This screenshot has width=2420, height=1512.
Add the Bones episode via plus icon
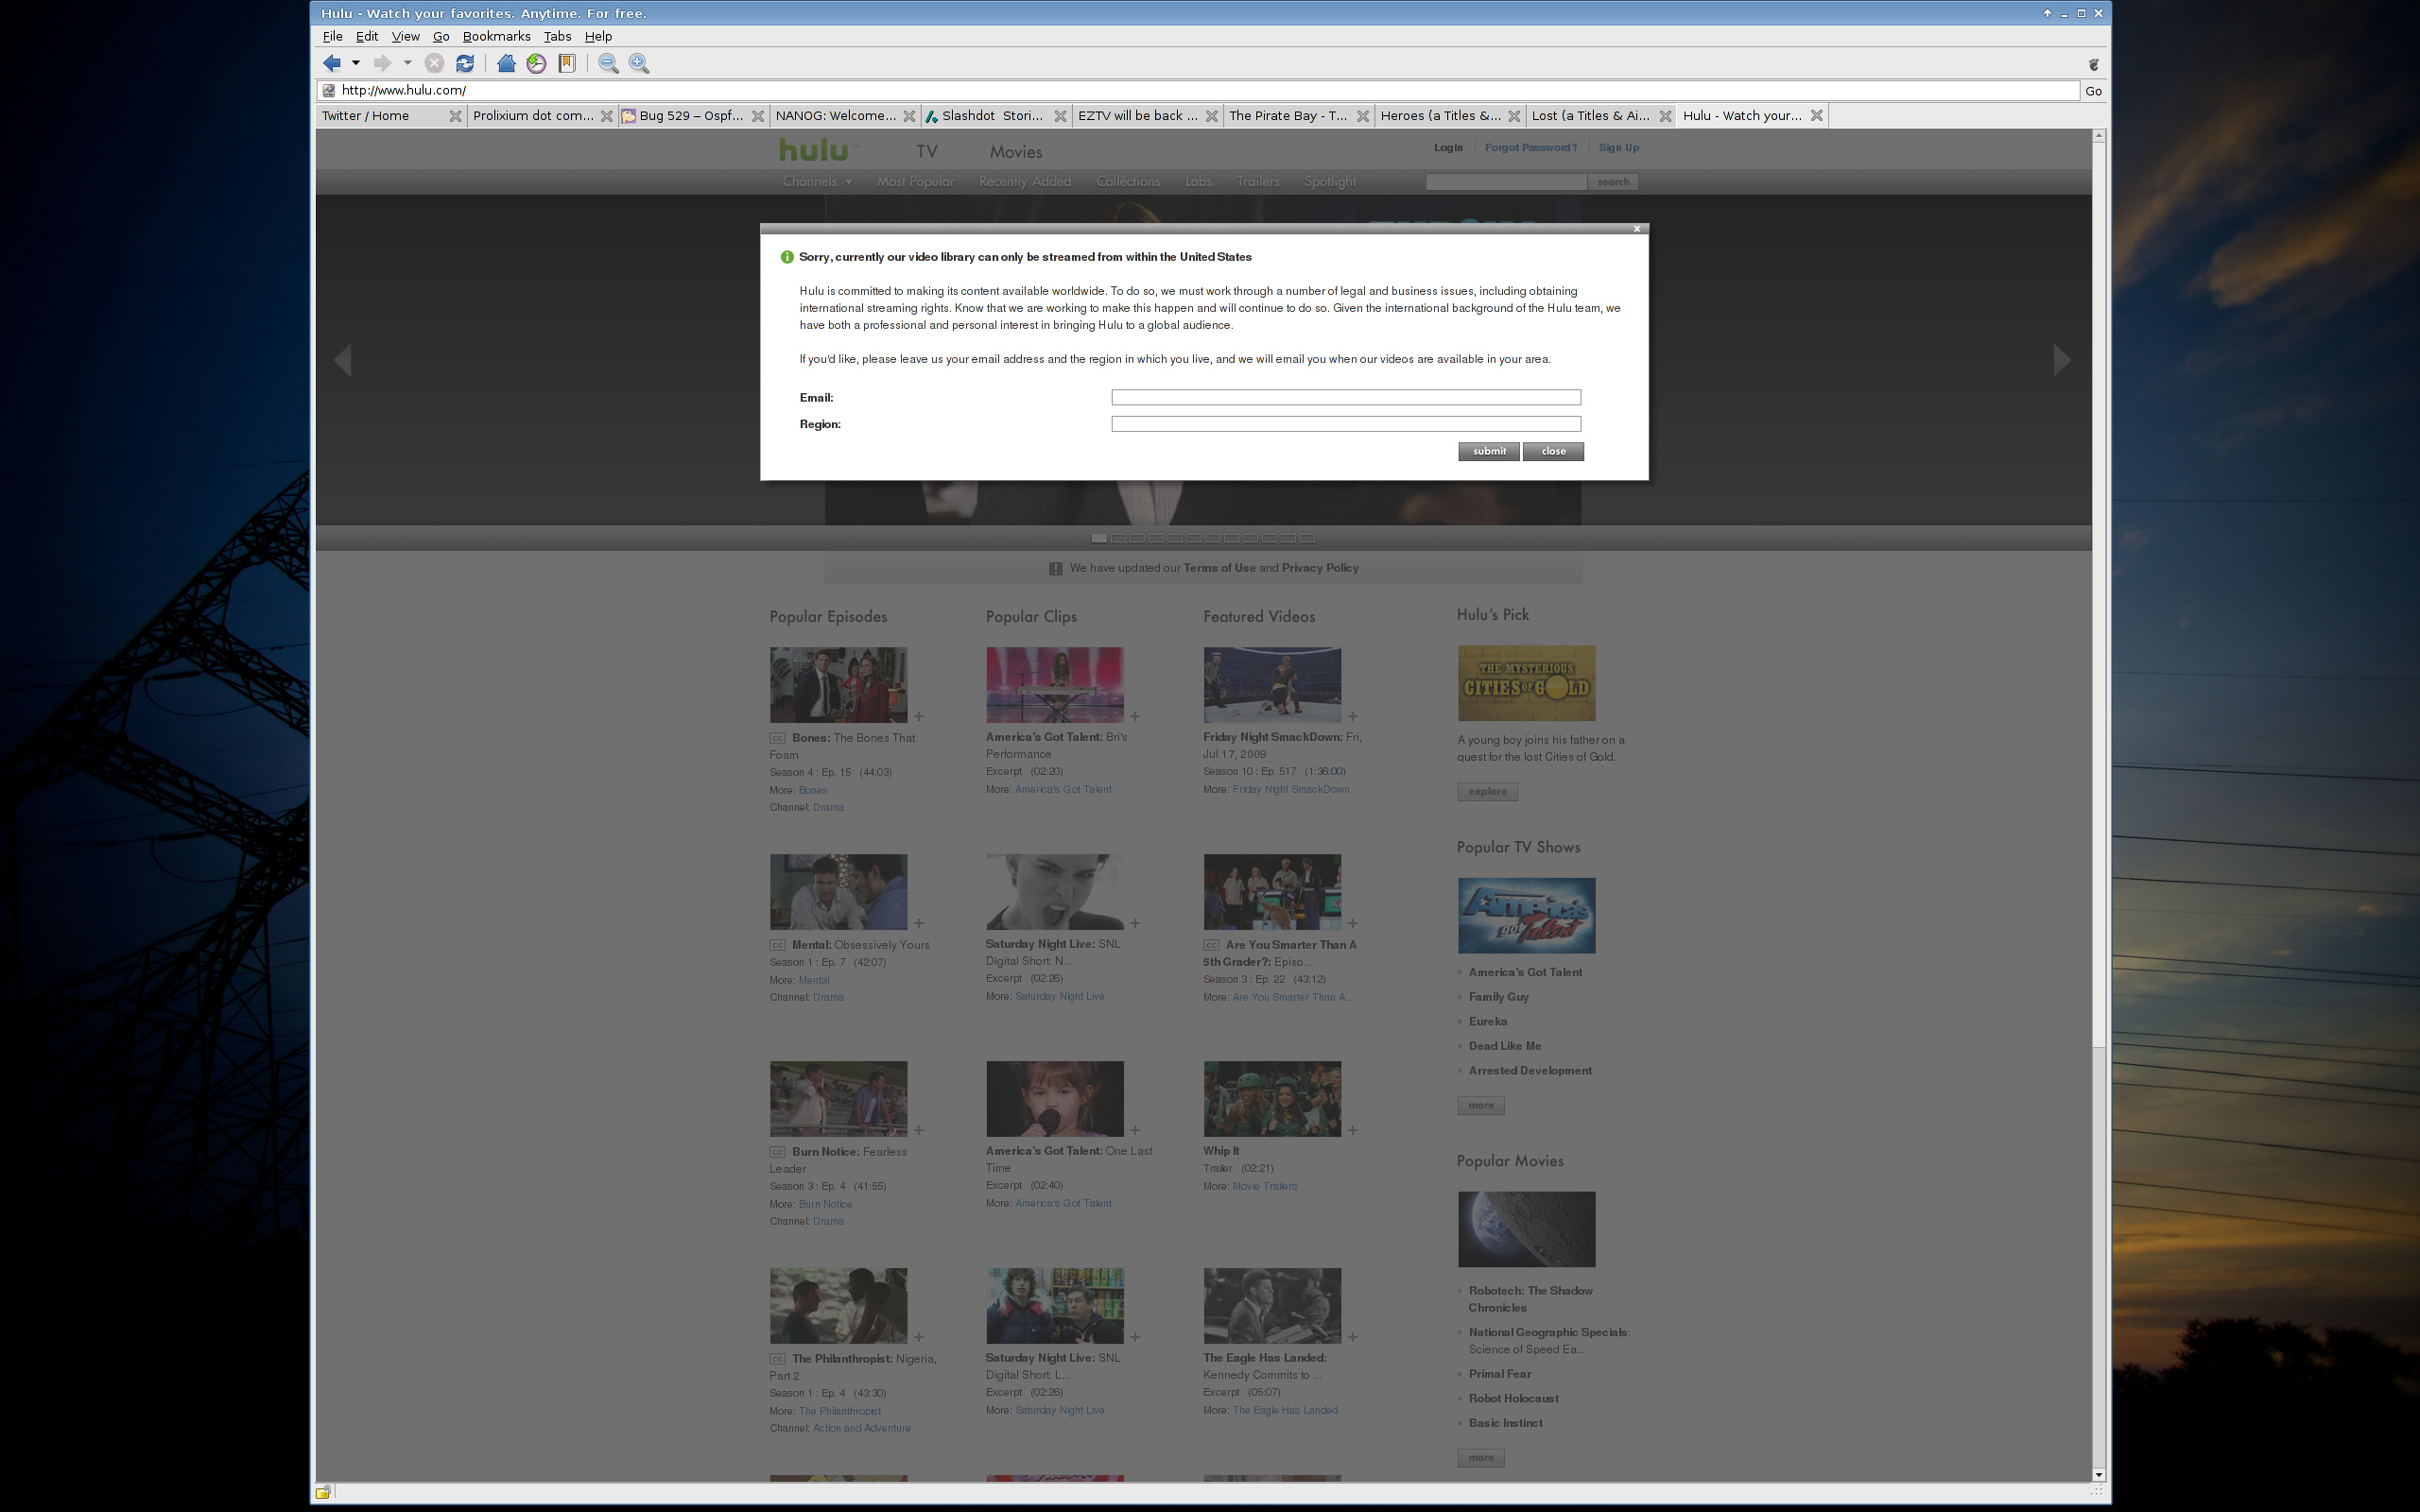[918, 716]
